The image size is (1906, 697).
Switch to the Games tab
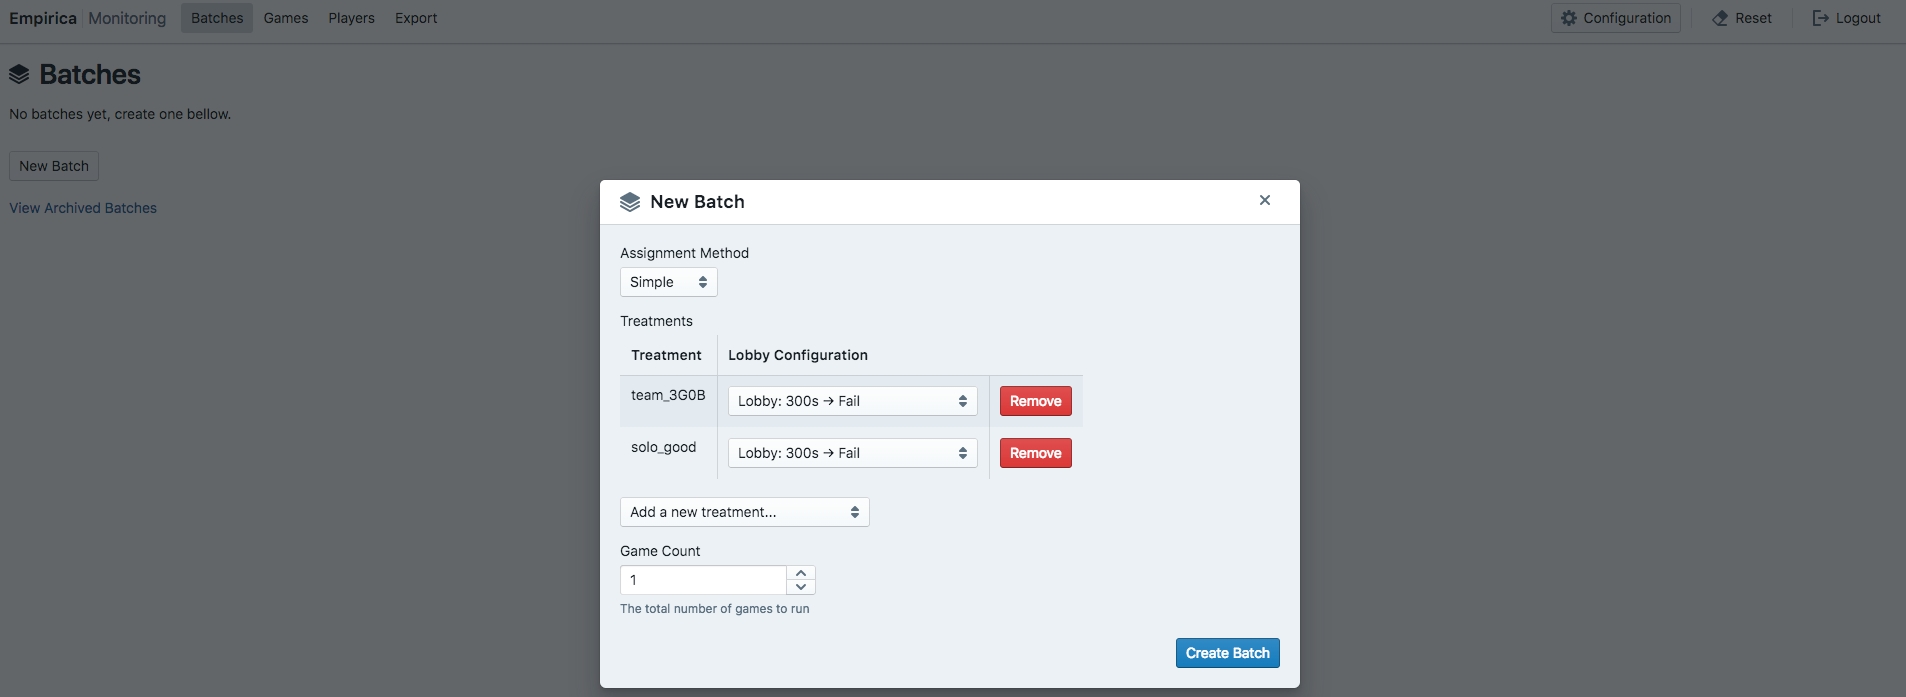tap(286, 18)
